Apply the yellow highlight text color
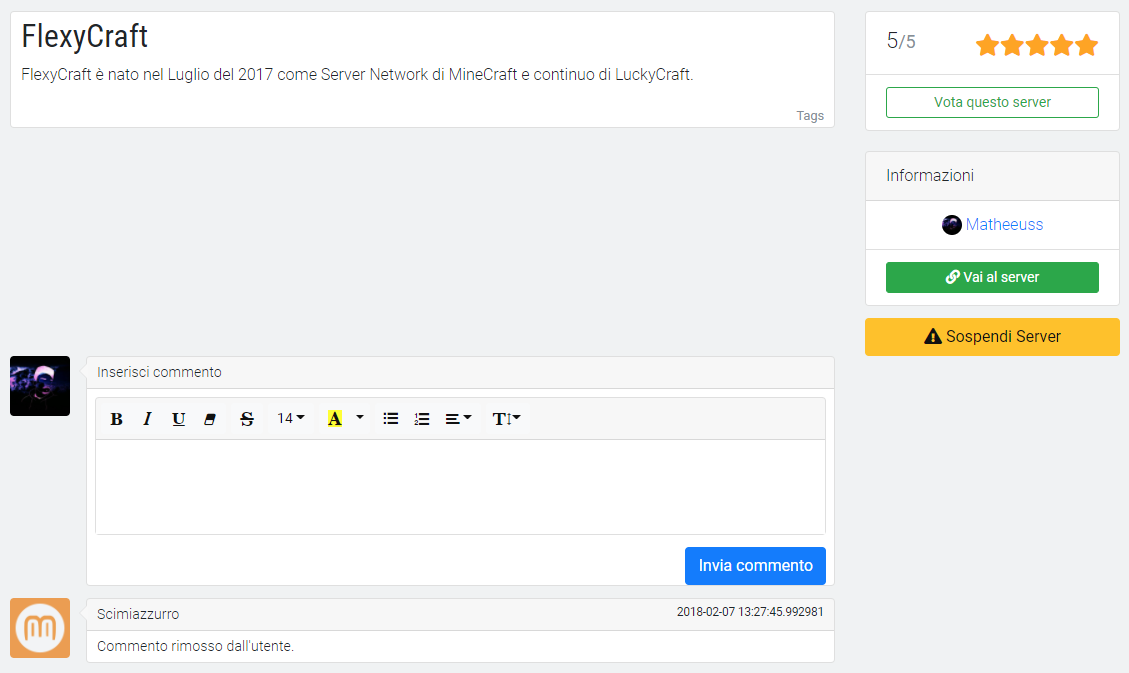The height and width of the screenshot is (673, 1129). (x=335, y=419)
